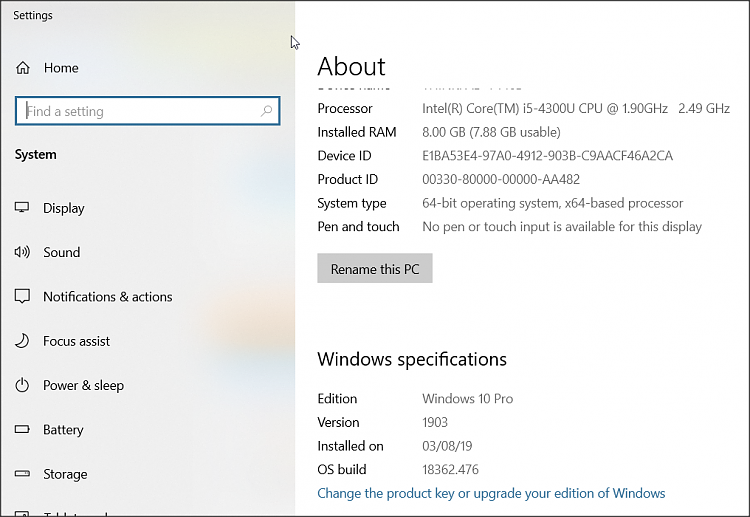750x517 pixels.
Task: Open Focus assist settings label
Action: tap(77, 341)
